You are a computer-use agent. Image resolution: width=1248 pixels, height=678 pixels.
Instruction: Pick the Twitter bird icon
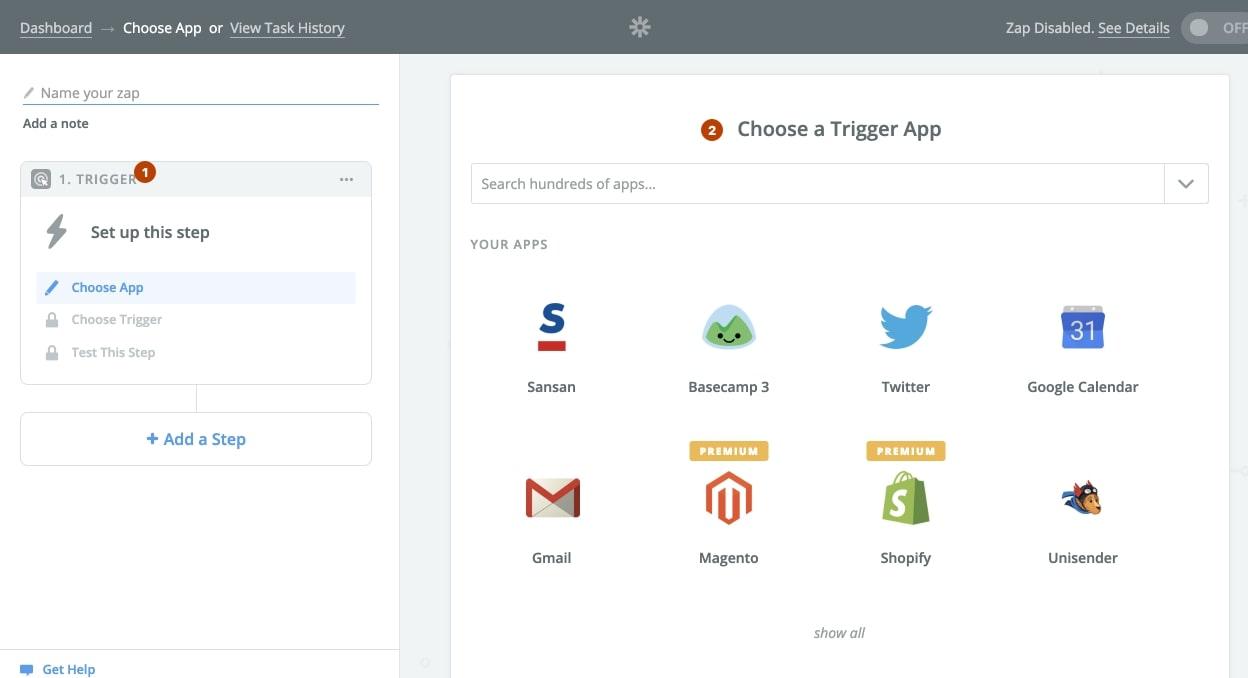pos(906,327)
